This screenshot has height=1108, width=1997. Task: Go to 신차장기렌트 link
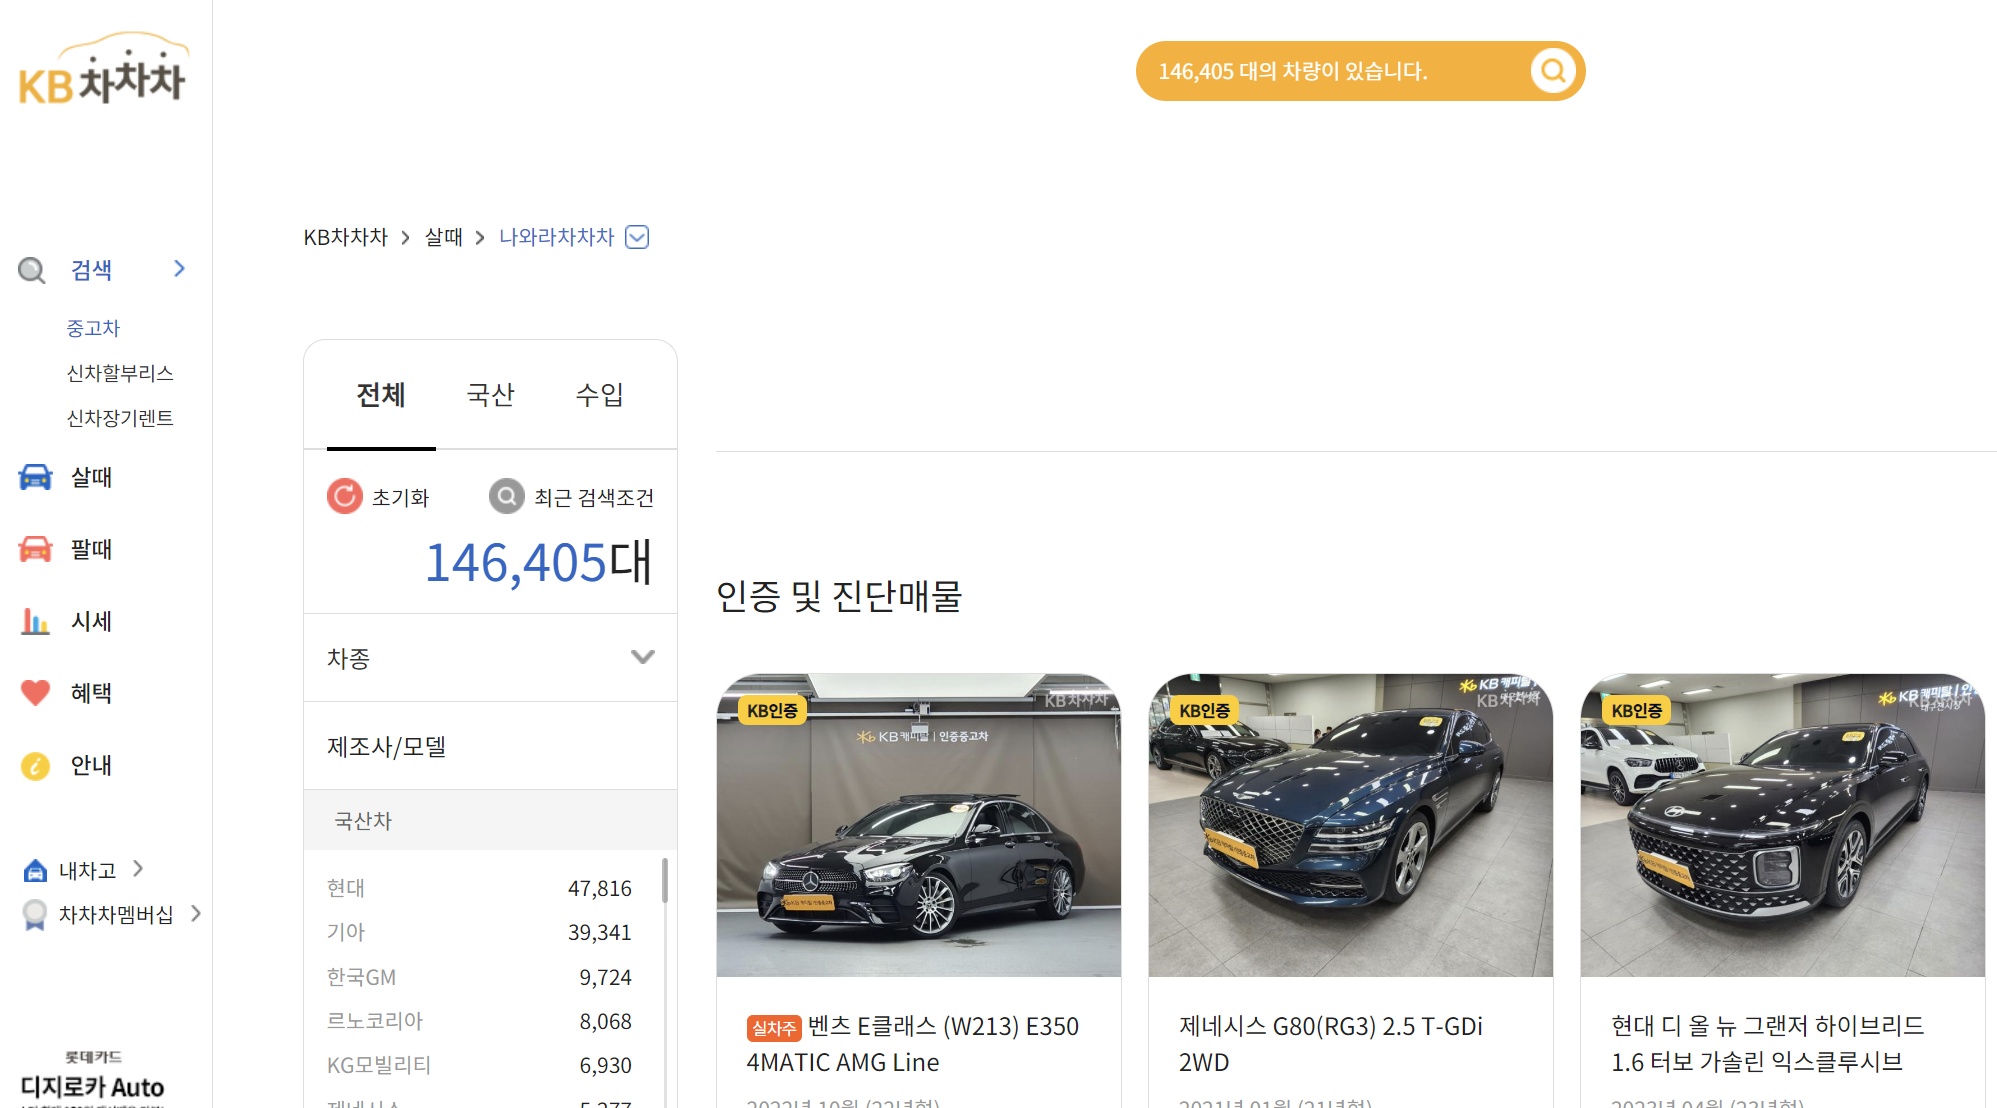120,418
